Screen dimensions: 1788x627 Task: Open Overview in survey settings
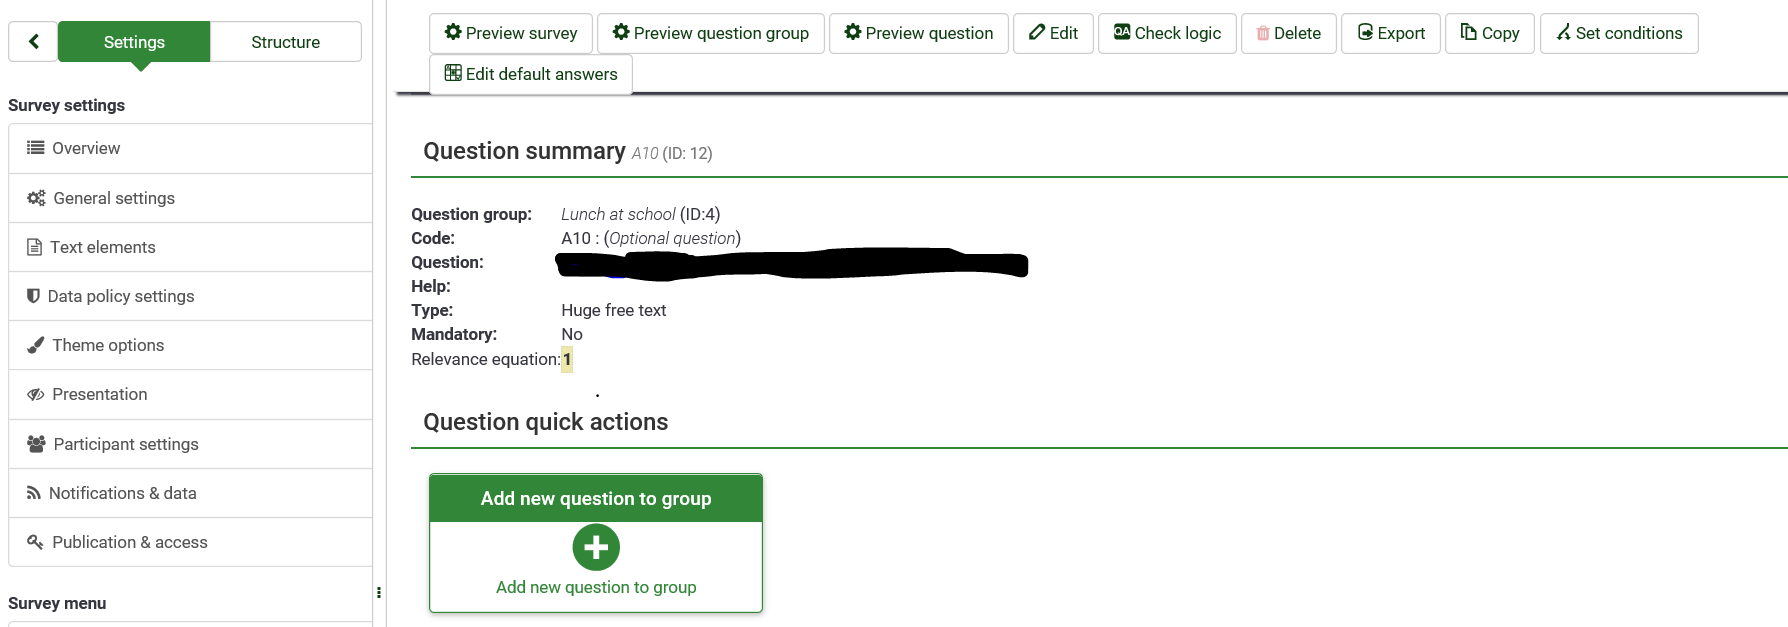click(190, 148)
